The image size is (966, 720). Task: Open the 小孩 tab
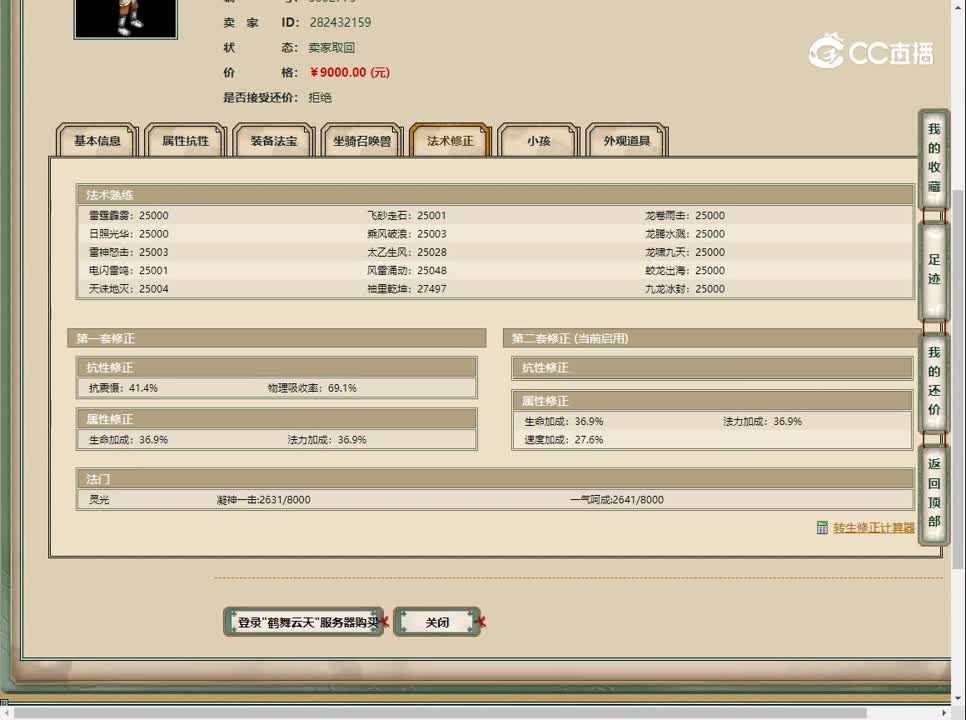pyautogui.click(x=538, y=141)
